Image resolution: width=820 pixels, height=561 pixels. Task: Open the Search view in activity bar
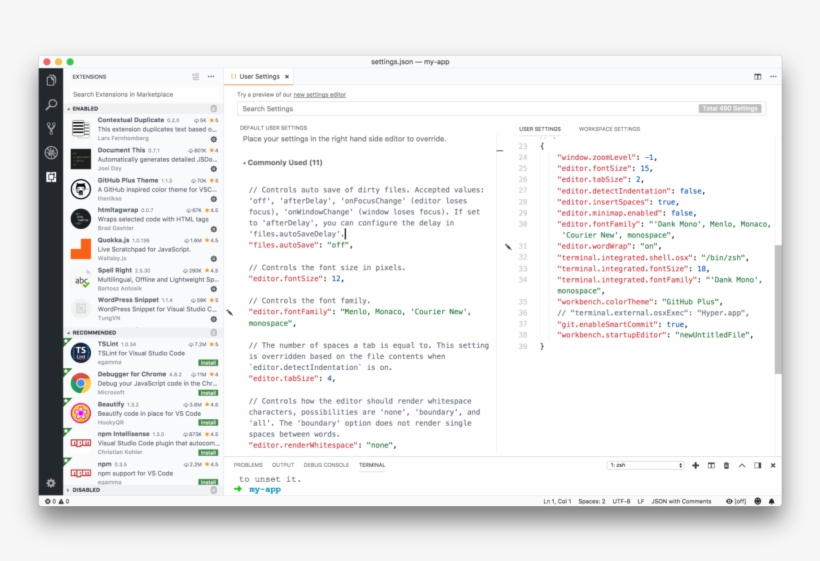click(51, 105)
